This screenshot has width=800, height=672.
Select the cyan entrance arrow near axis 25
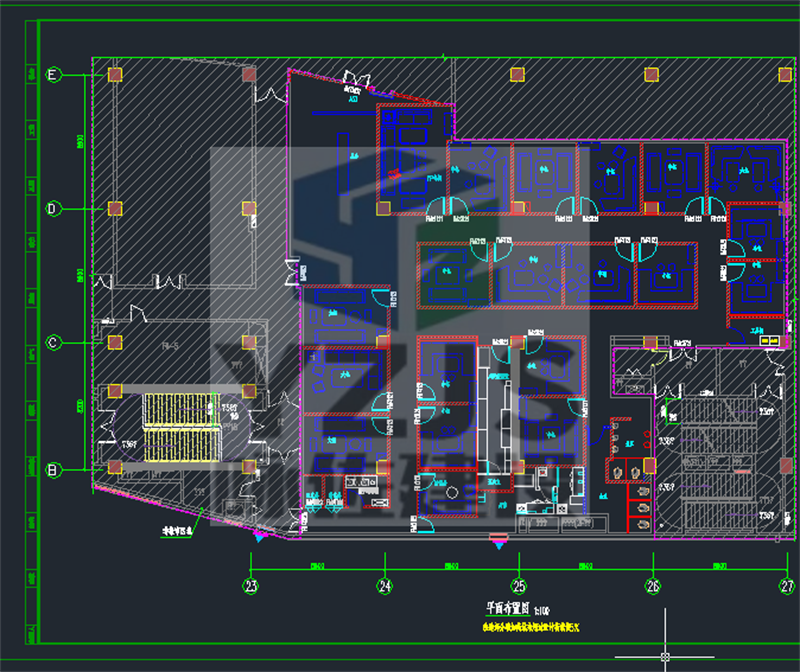497,541
